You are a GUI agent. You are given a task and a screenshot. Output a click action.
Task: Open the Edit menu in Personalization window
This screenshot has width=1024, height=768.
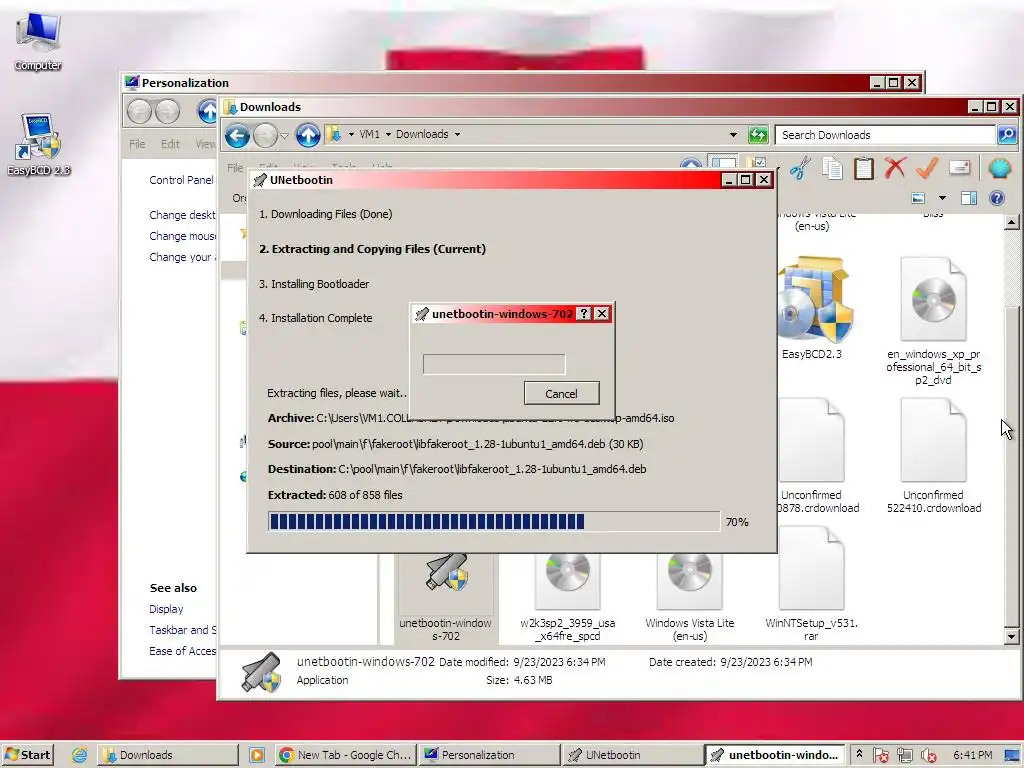coord(170,144)
